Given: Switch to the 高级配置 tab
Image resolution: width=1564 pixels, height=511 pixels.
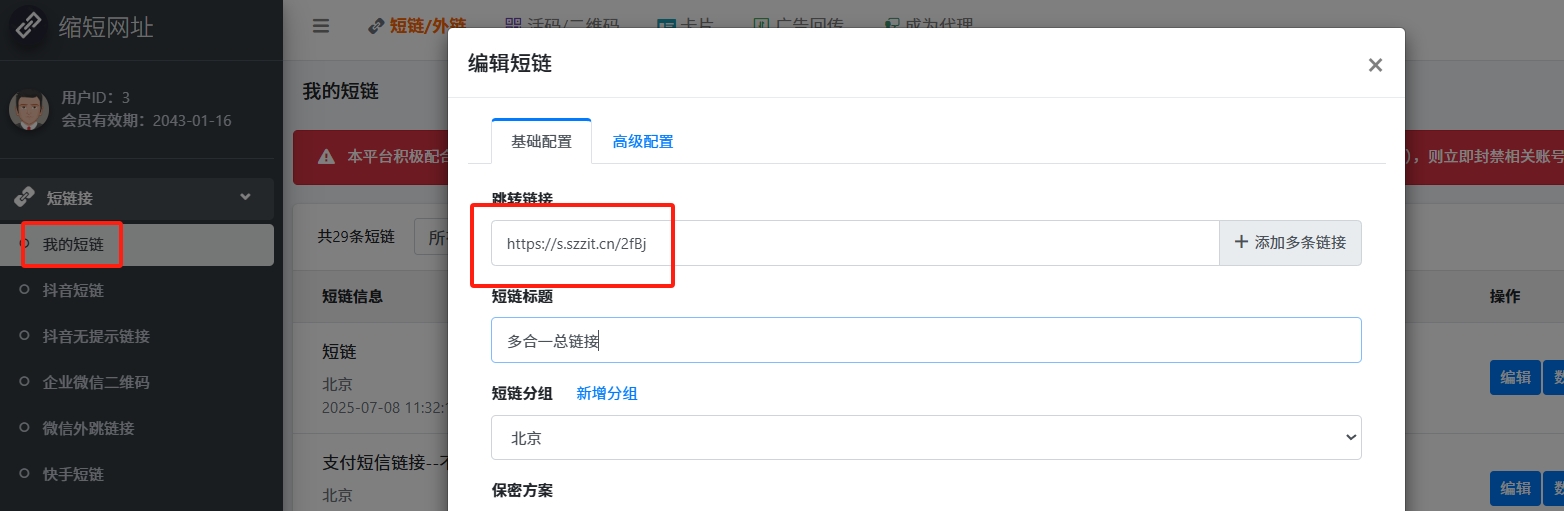Looking at the screenshot, I should 643,142.
